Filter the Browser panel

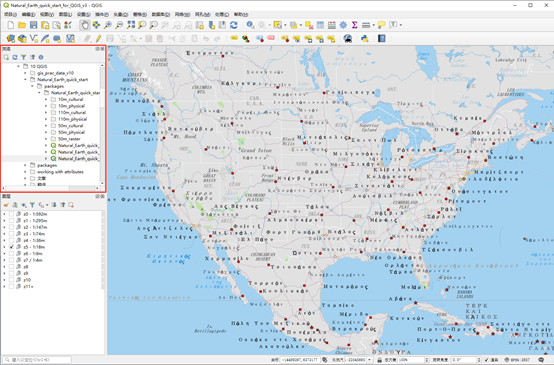click(23, 57)
